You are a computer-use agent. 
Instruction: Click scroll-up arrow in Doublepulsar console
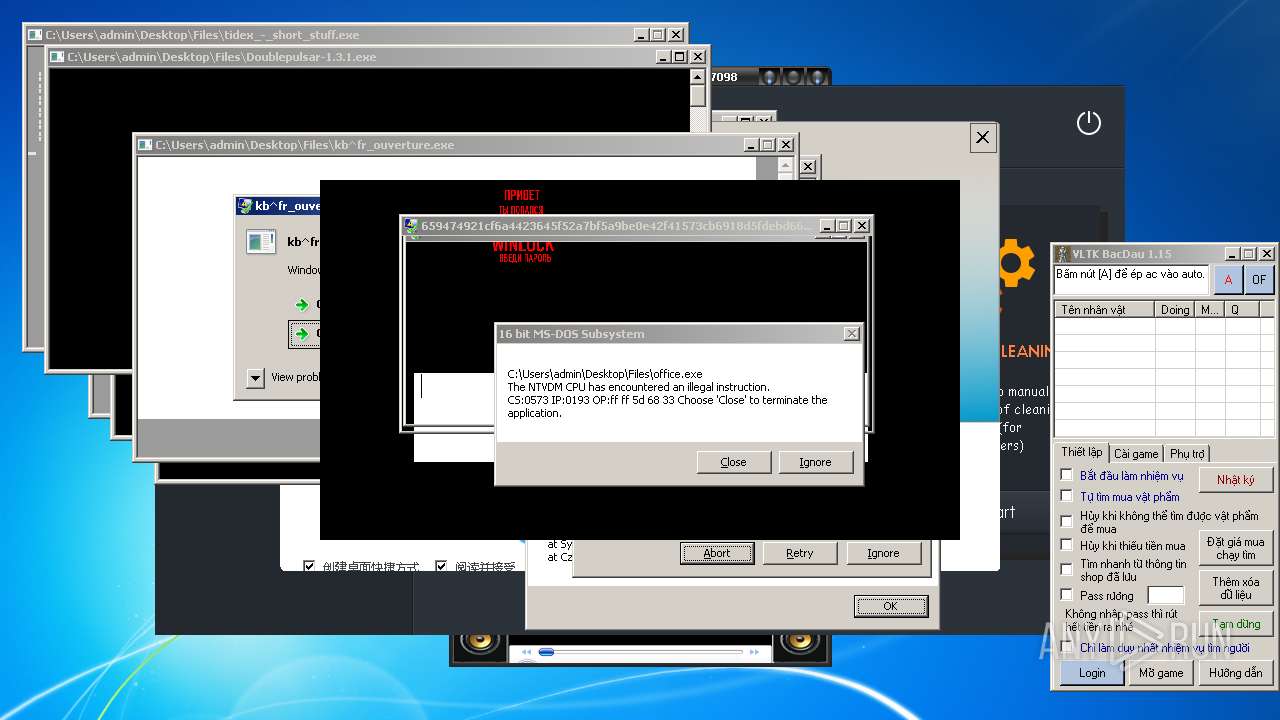click(698, 77)
